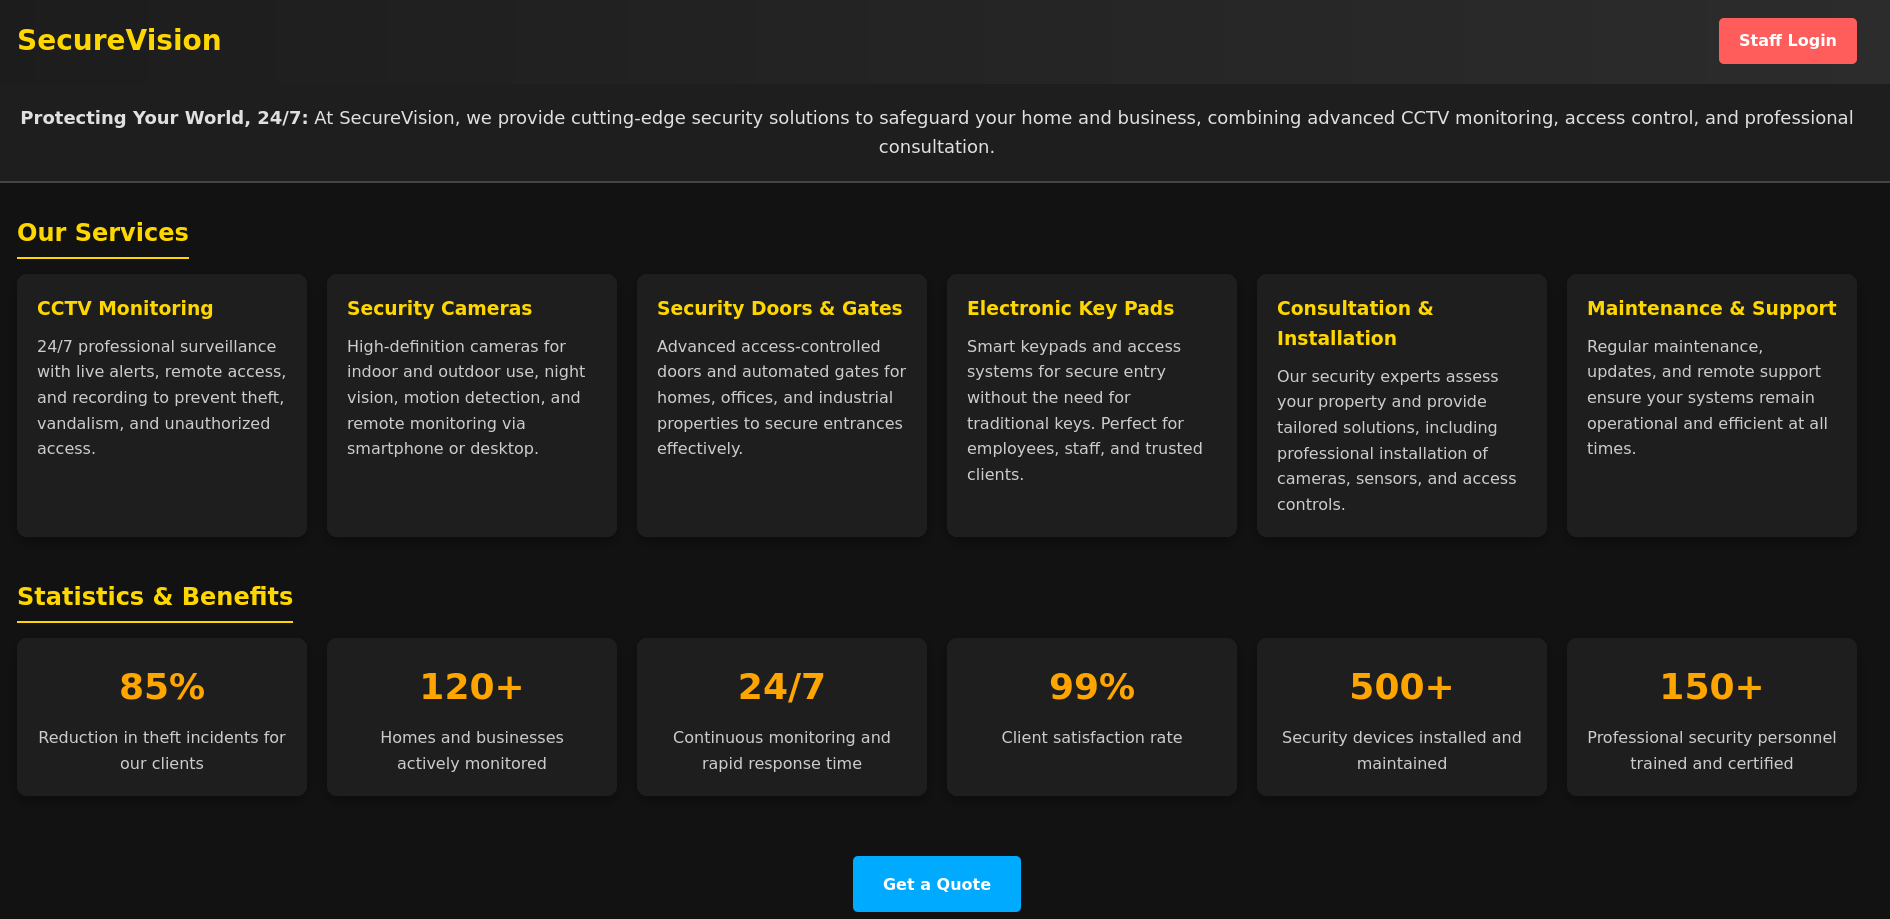Click the 150+ statistic value
1890x919 pixels.
1712,687
